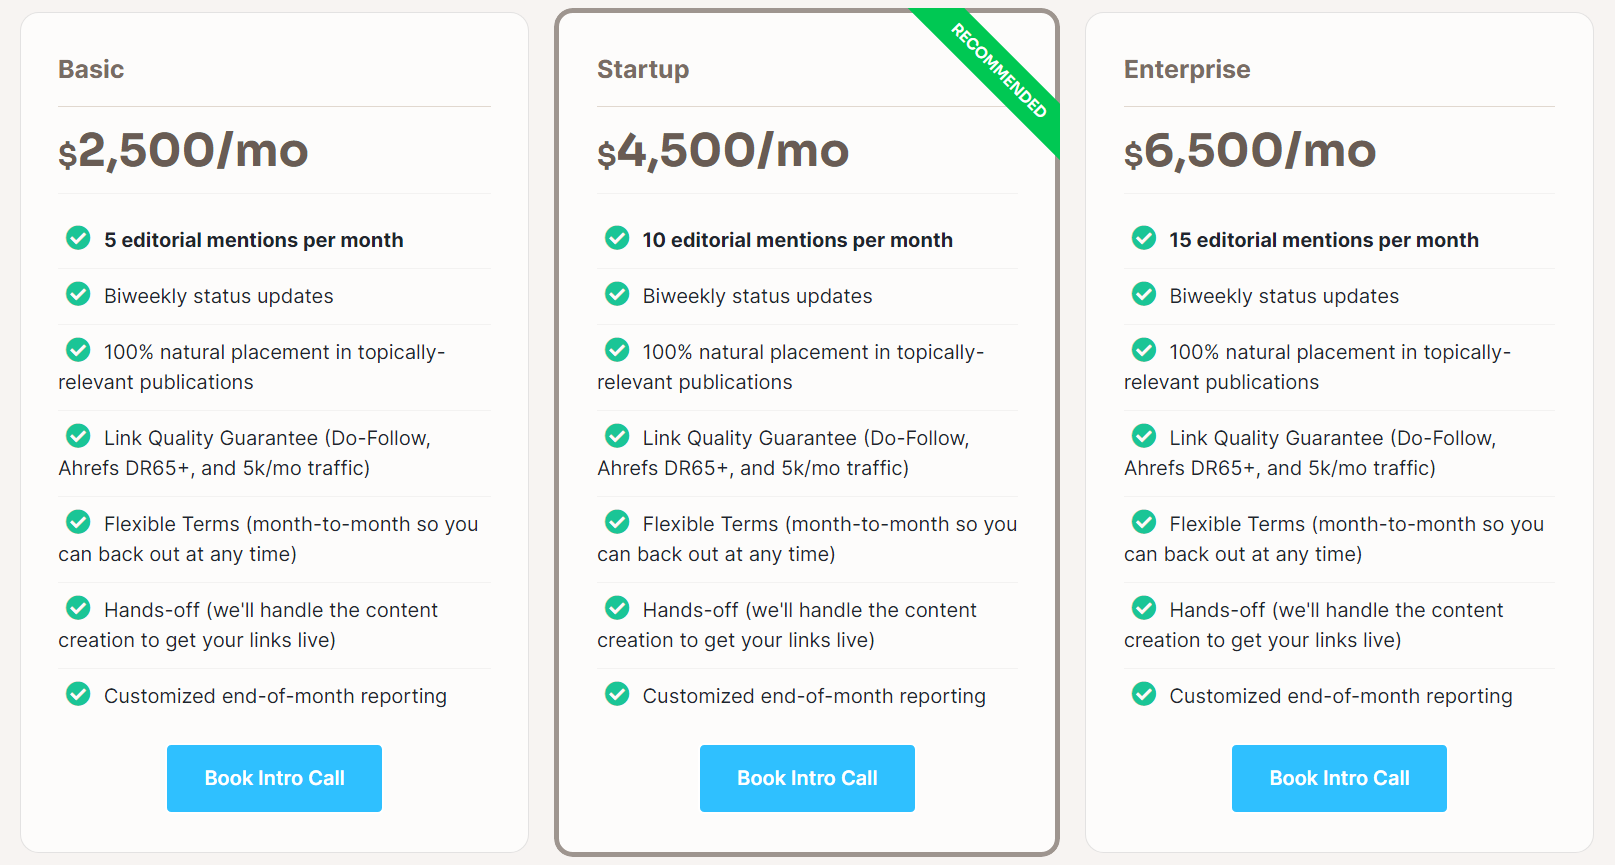Viewport: 1615px width, 865px height.
Task: Click the checkmark near Startup's Flexible Terms feature
Action: (617, 522)
